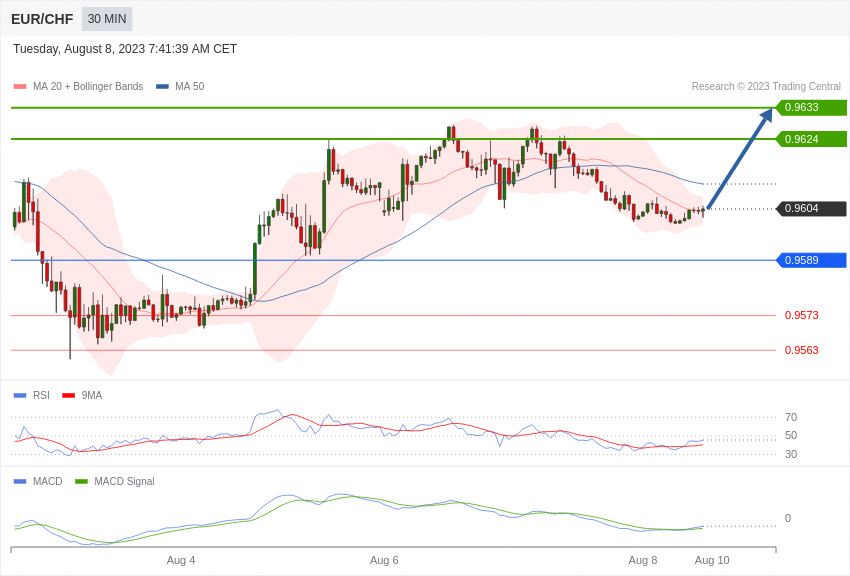Viewport: 850px width, 576px height.
Task: Click the blue 0.9589 pivot price tag
Action: [811, 261]
